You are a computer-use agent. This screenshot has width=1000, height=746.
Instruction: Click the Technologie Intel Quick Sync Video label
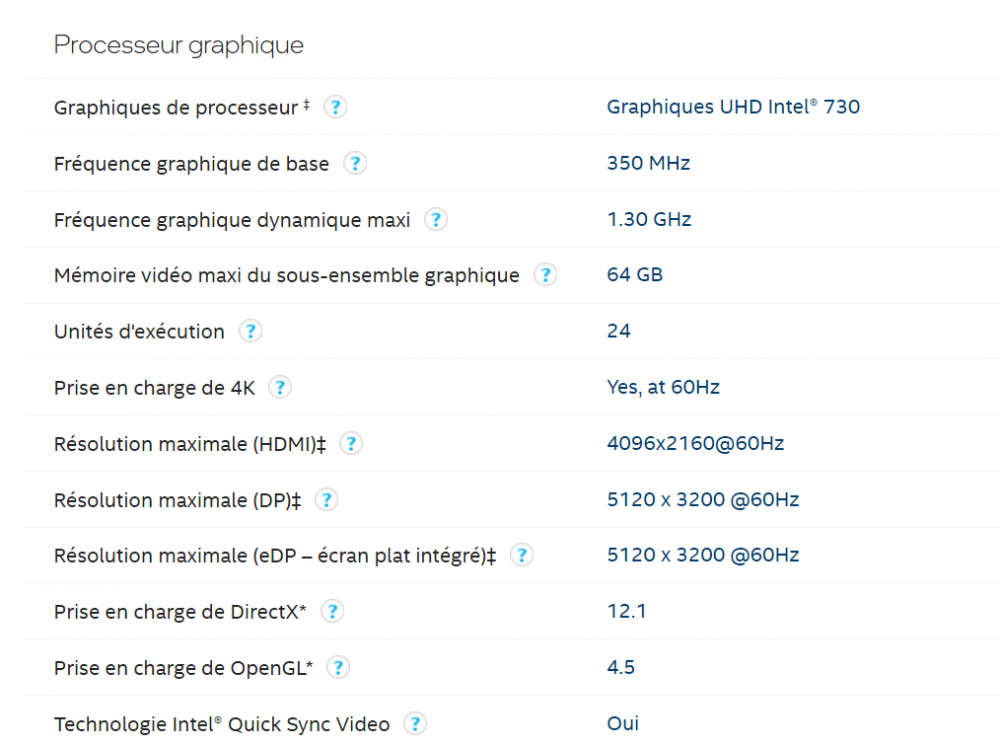pyautogui.click(x=222, y=724)
